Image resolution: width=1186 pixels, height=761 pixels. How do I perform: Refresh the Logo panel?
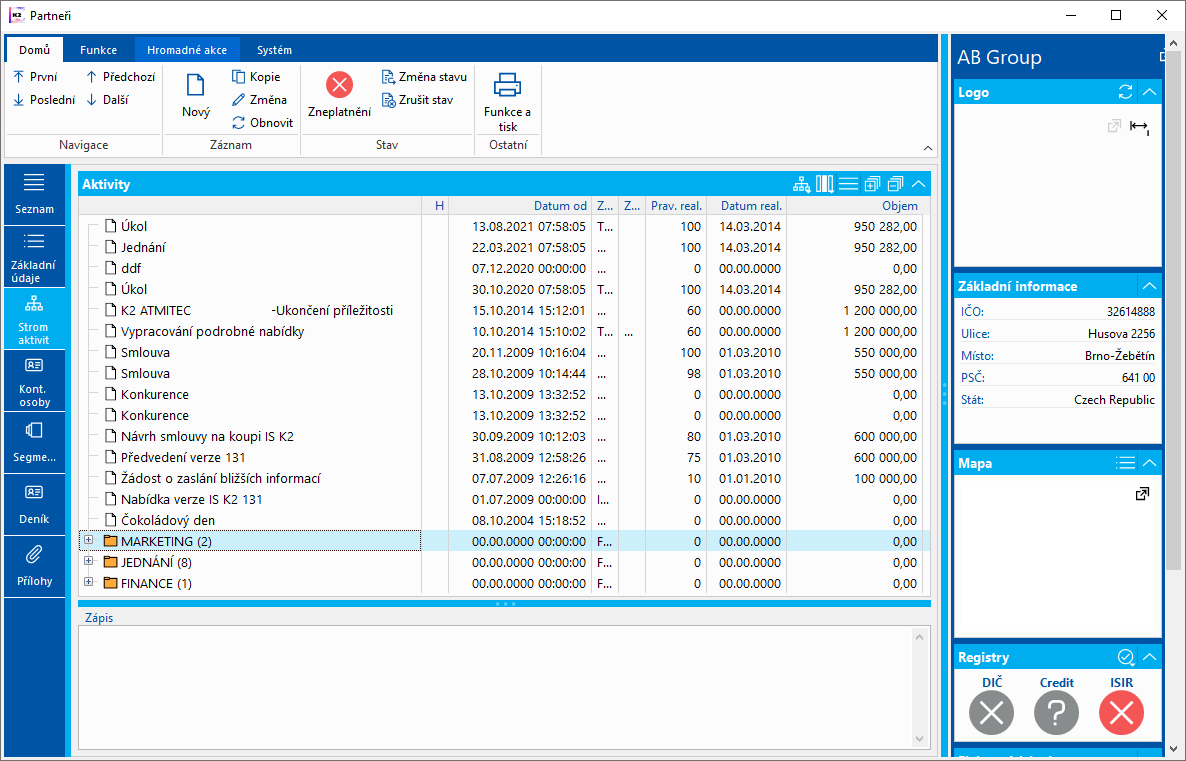point(1125,92)
